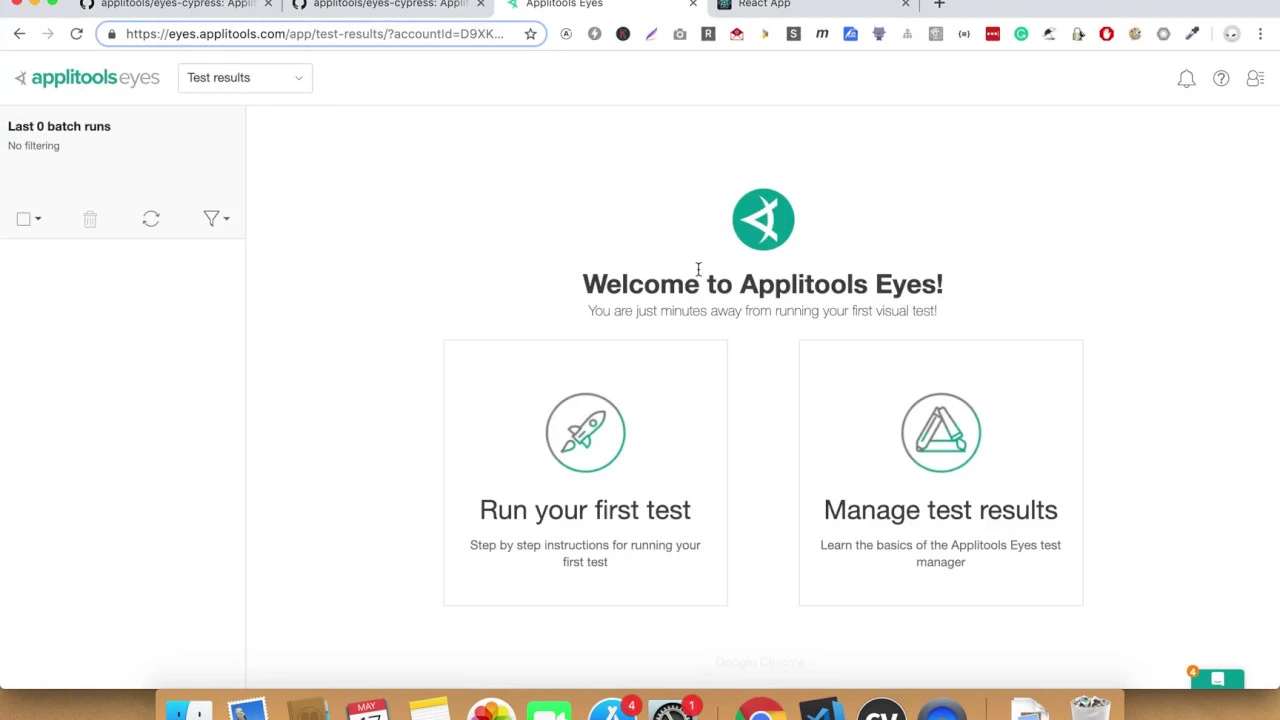Open the filter funnel dropdown
Screen dimensions: 1280x720
(216, 219)
